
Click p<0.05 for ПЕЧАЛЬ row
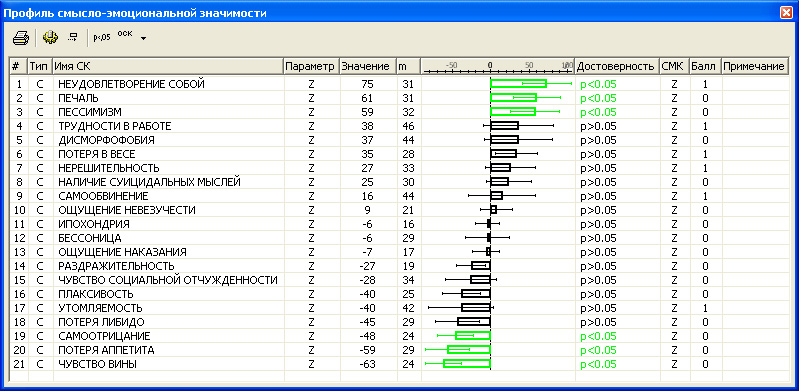[598, 98]
